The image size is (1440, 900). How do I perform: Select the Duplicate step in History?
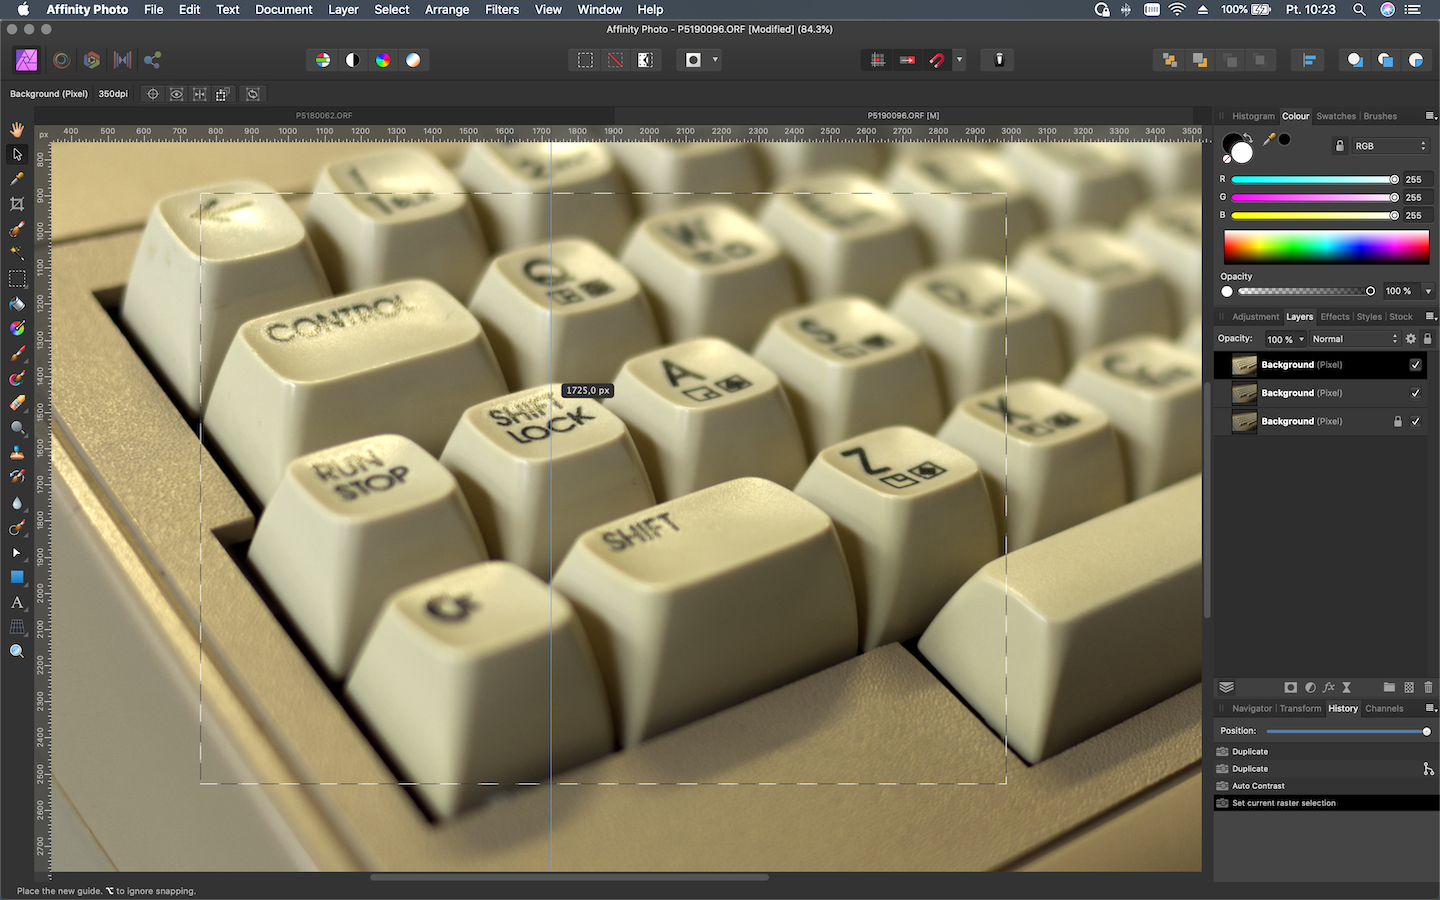pos(1248,751)
